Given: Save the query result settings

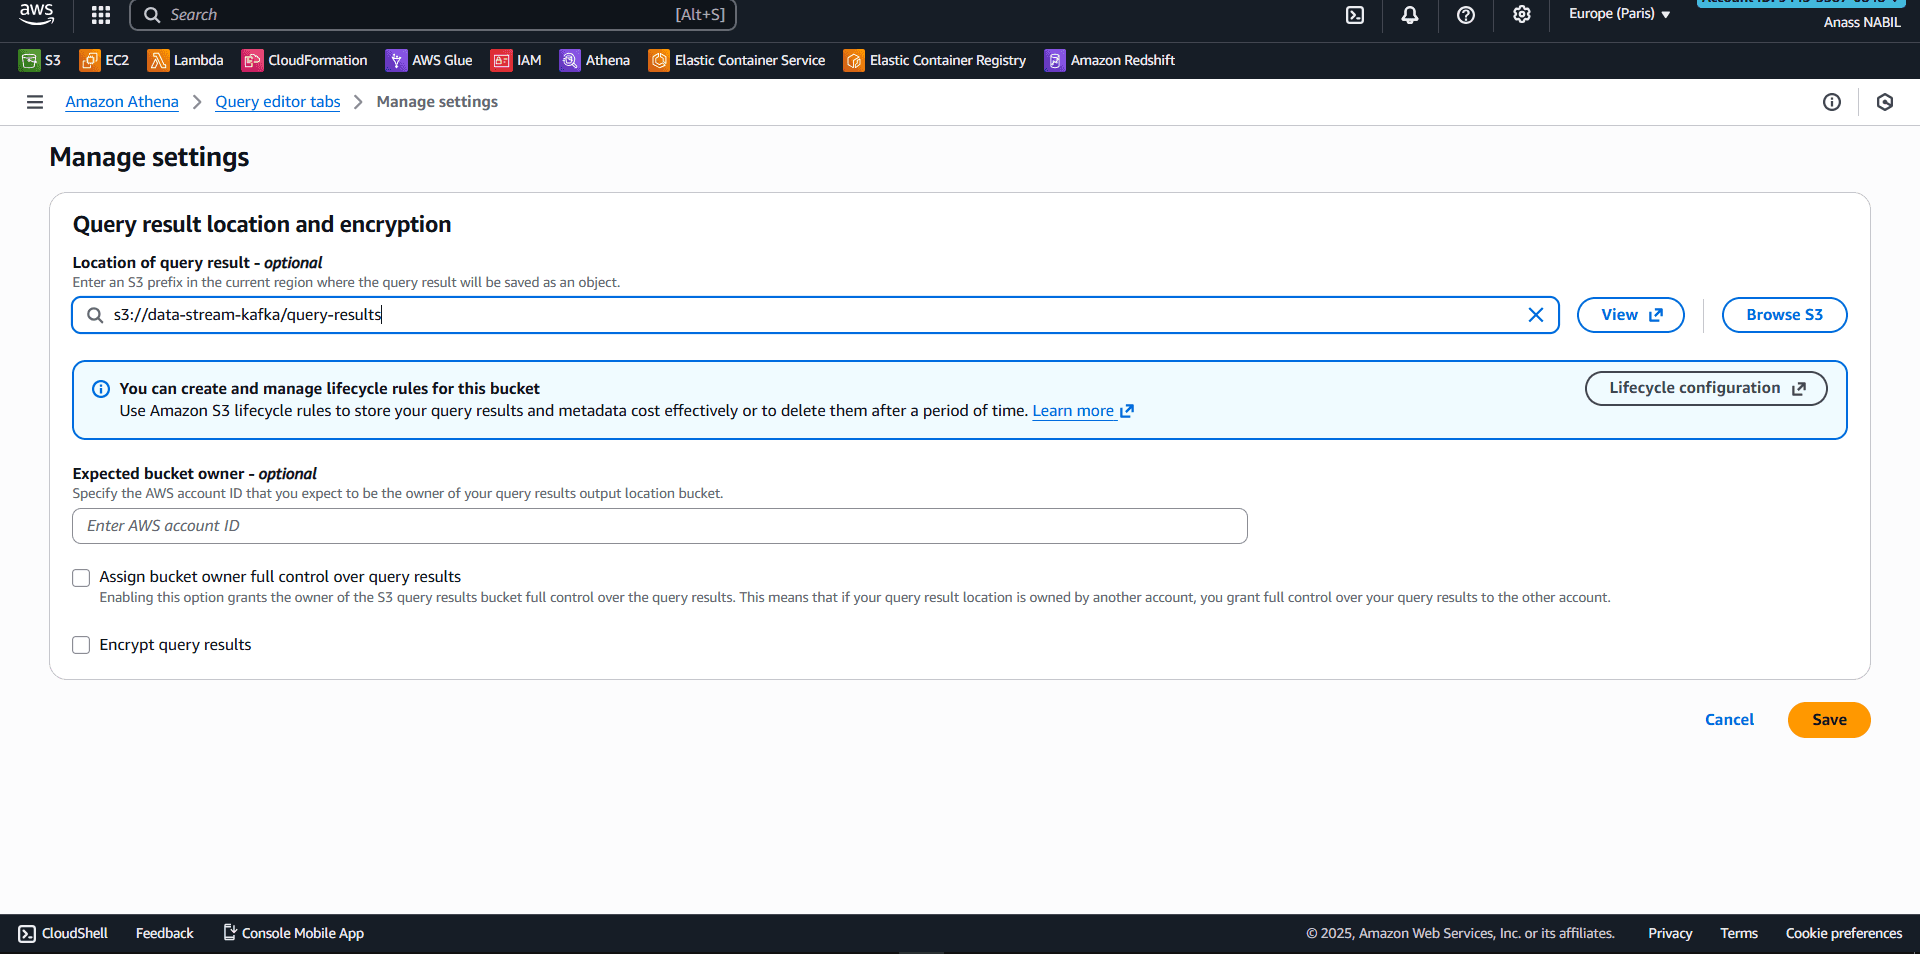Looking at the screenshot, I should pyautogui.click(x=1828, y=719).
